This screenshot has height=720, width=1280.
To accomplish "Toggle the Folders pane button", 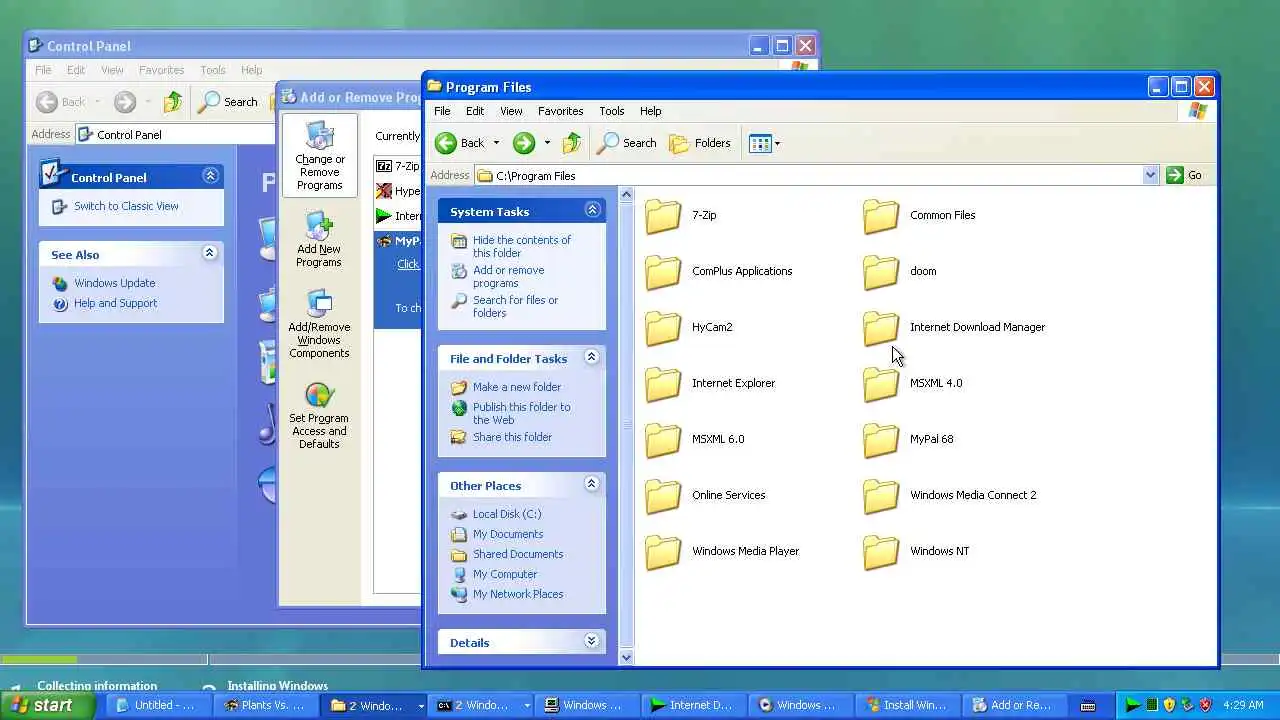I will [700, 143].
